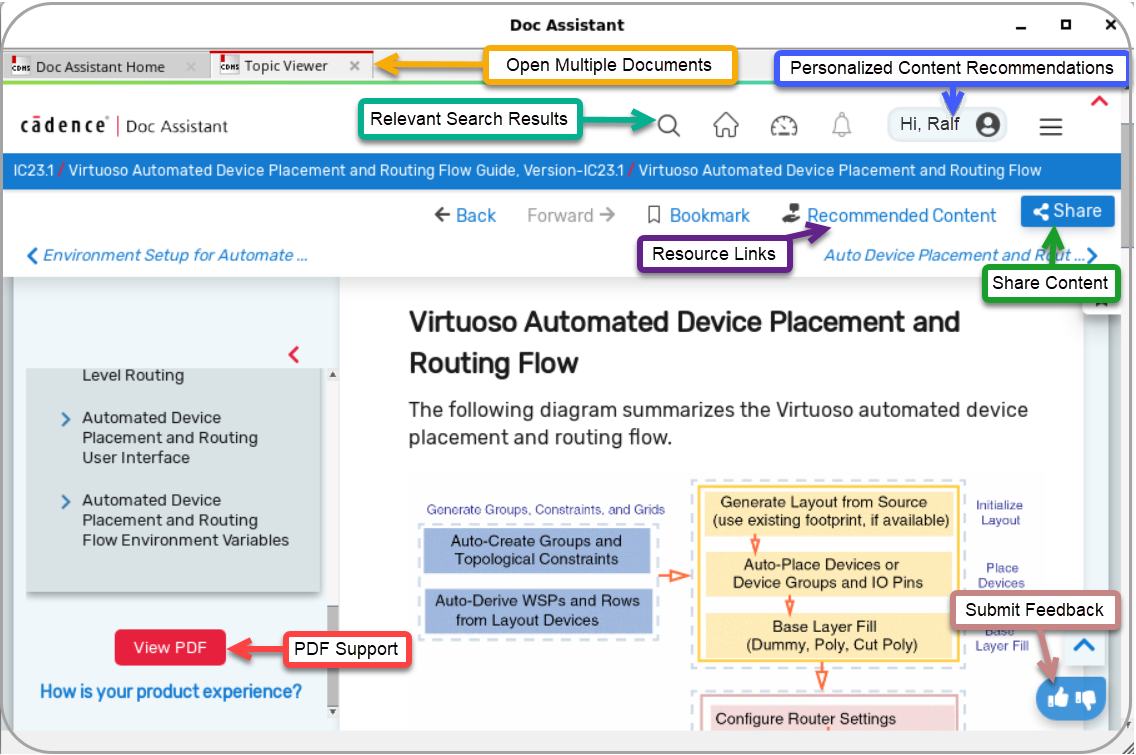This screenshot has height=755, width=1136.
Task: Click the Auto-Create Groups and Topological Constraints box
Action: point(537,550)
